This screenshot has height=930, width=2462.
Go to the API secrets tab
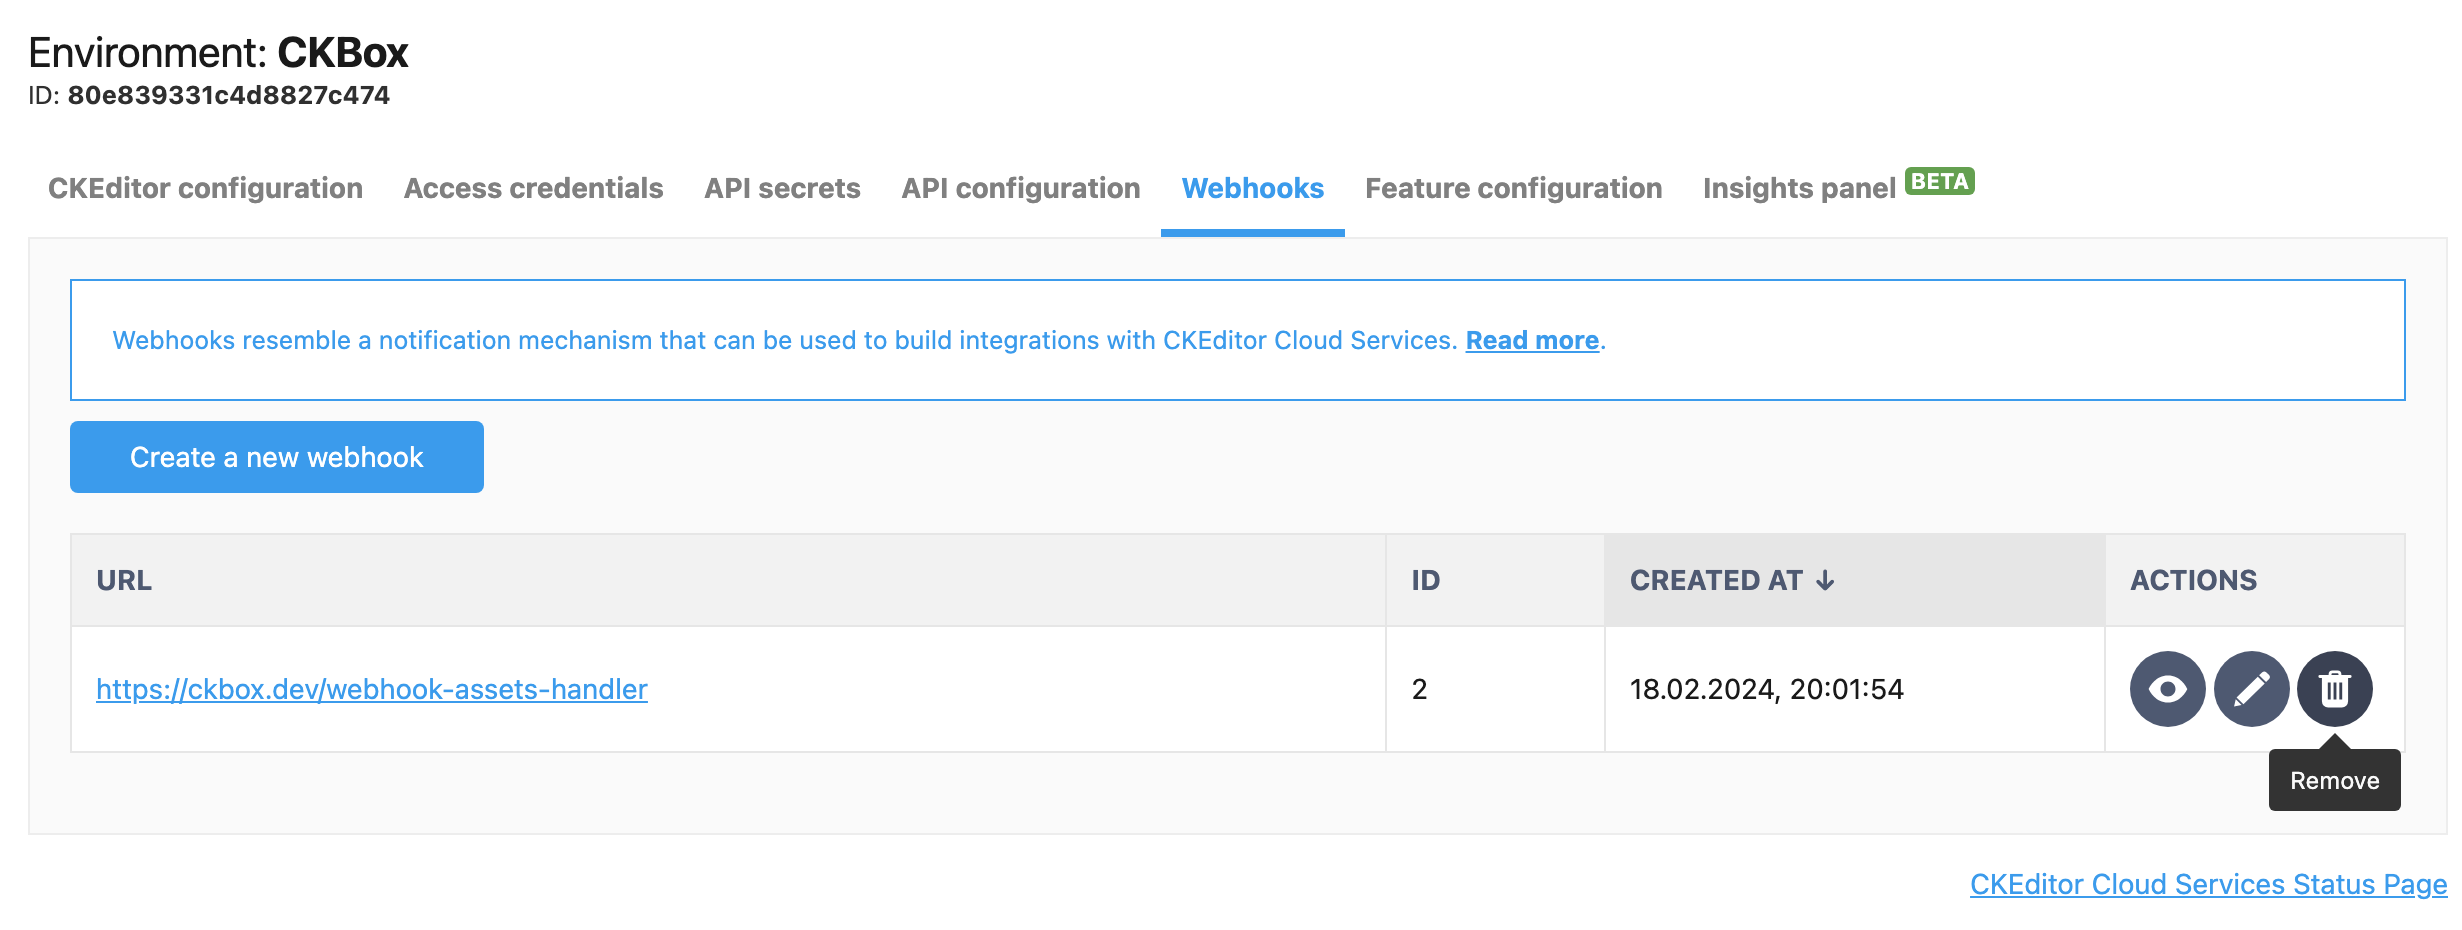tap(782, 189)
